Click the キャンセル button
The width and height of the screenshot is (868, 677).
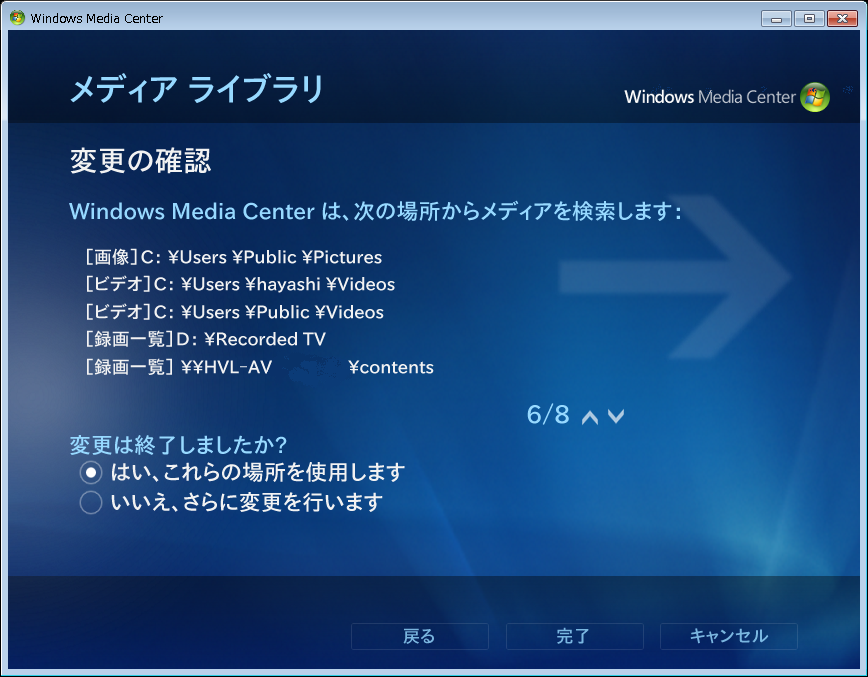coord(728,636)
